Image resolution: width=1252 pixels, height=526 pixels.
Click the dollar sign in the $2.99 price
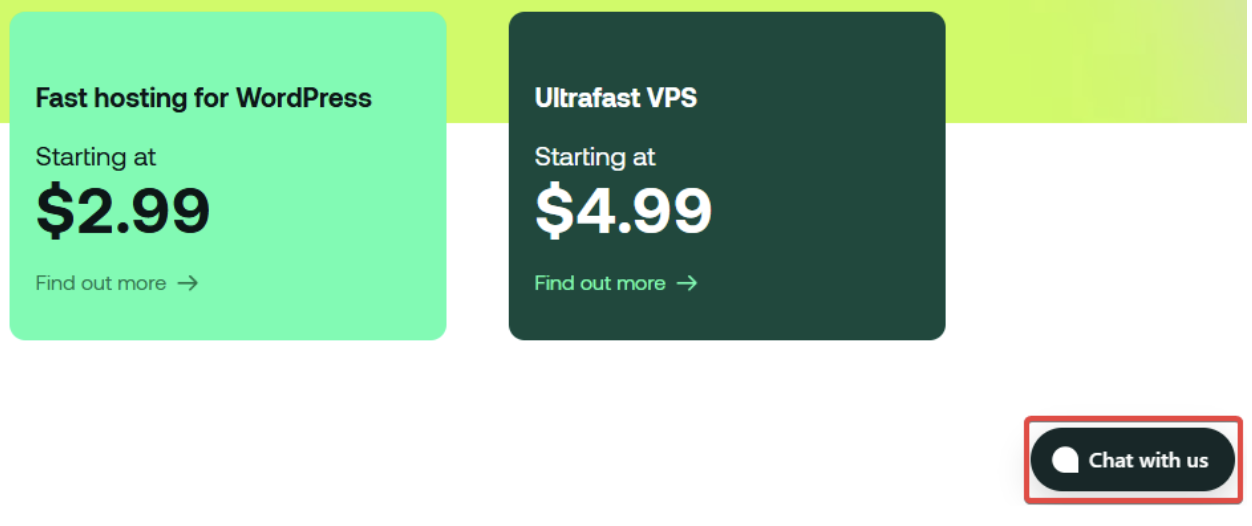(x=56, y=210)
